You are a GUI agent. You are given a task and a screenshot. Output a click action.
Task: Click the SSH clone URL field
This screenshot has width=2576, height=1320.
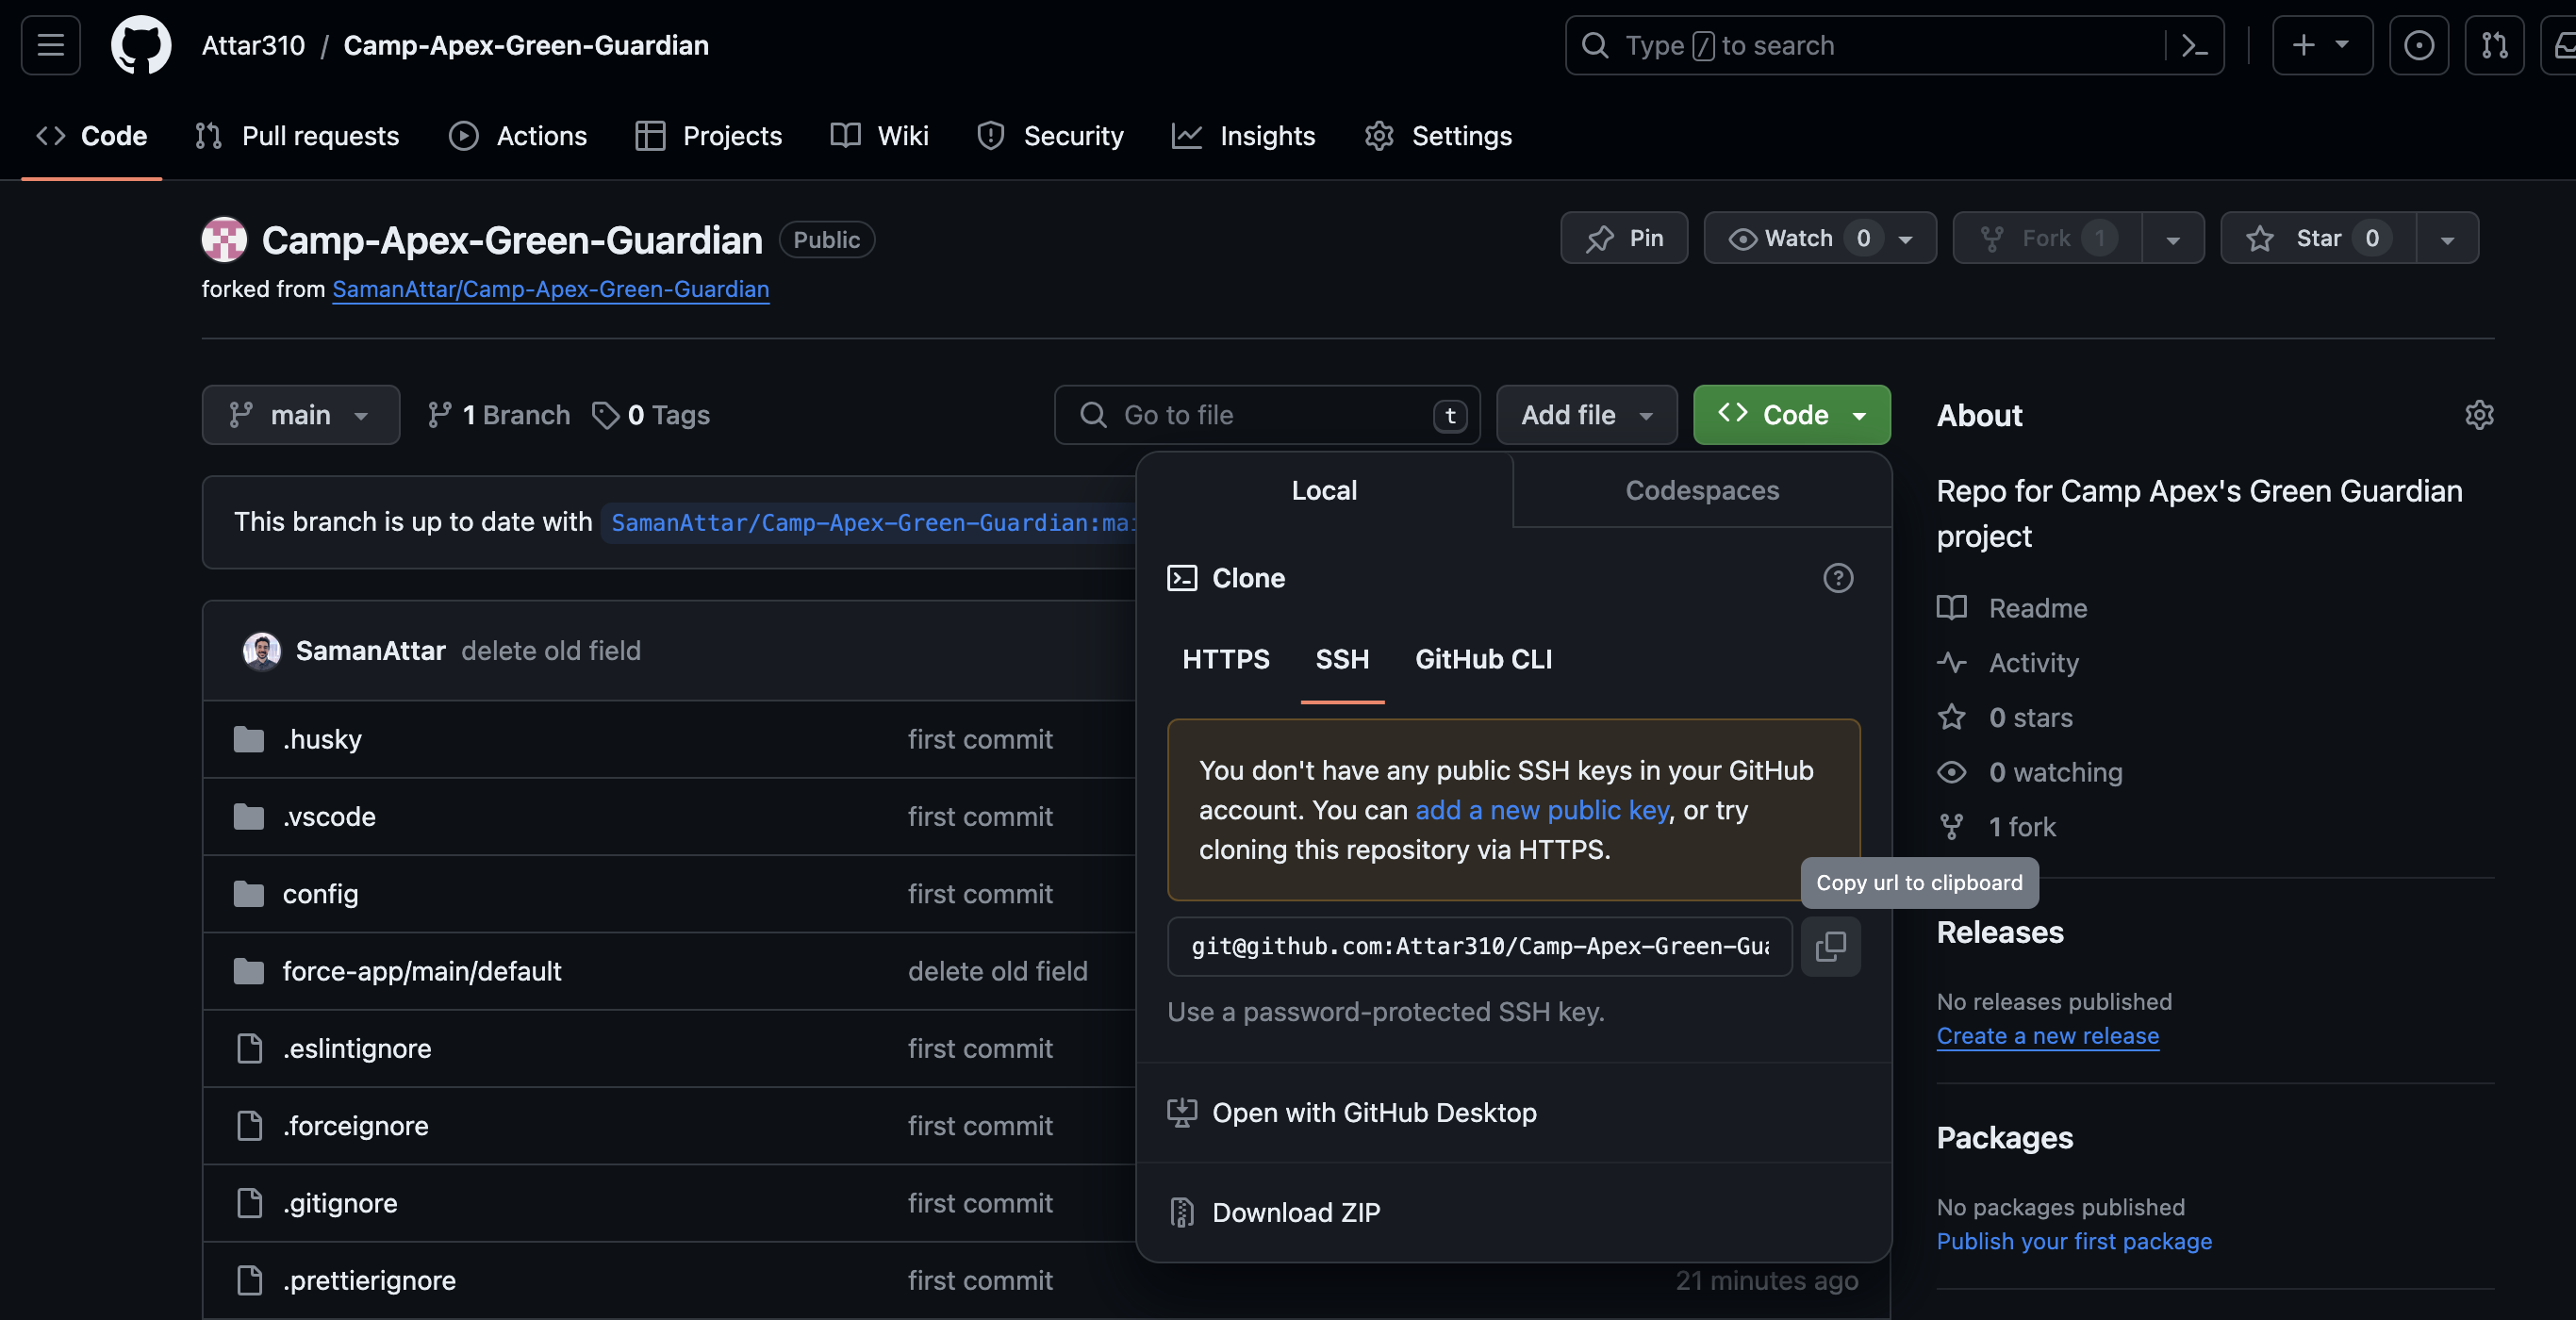click(1479, 946)
